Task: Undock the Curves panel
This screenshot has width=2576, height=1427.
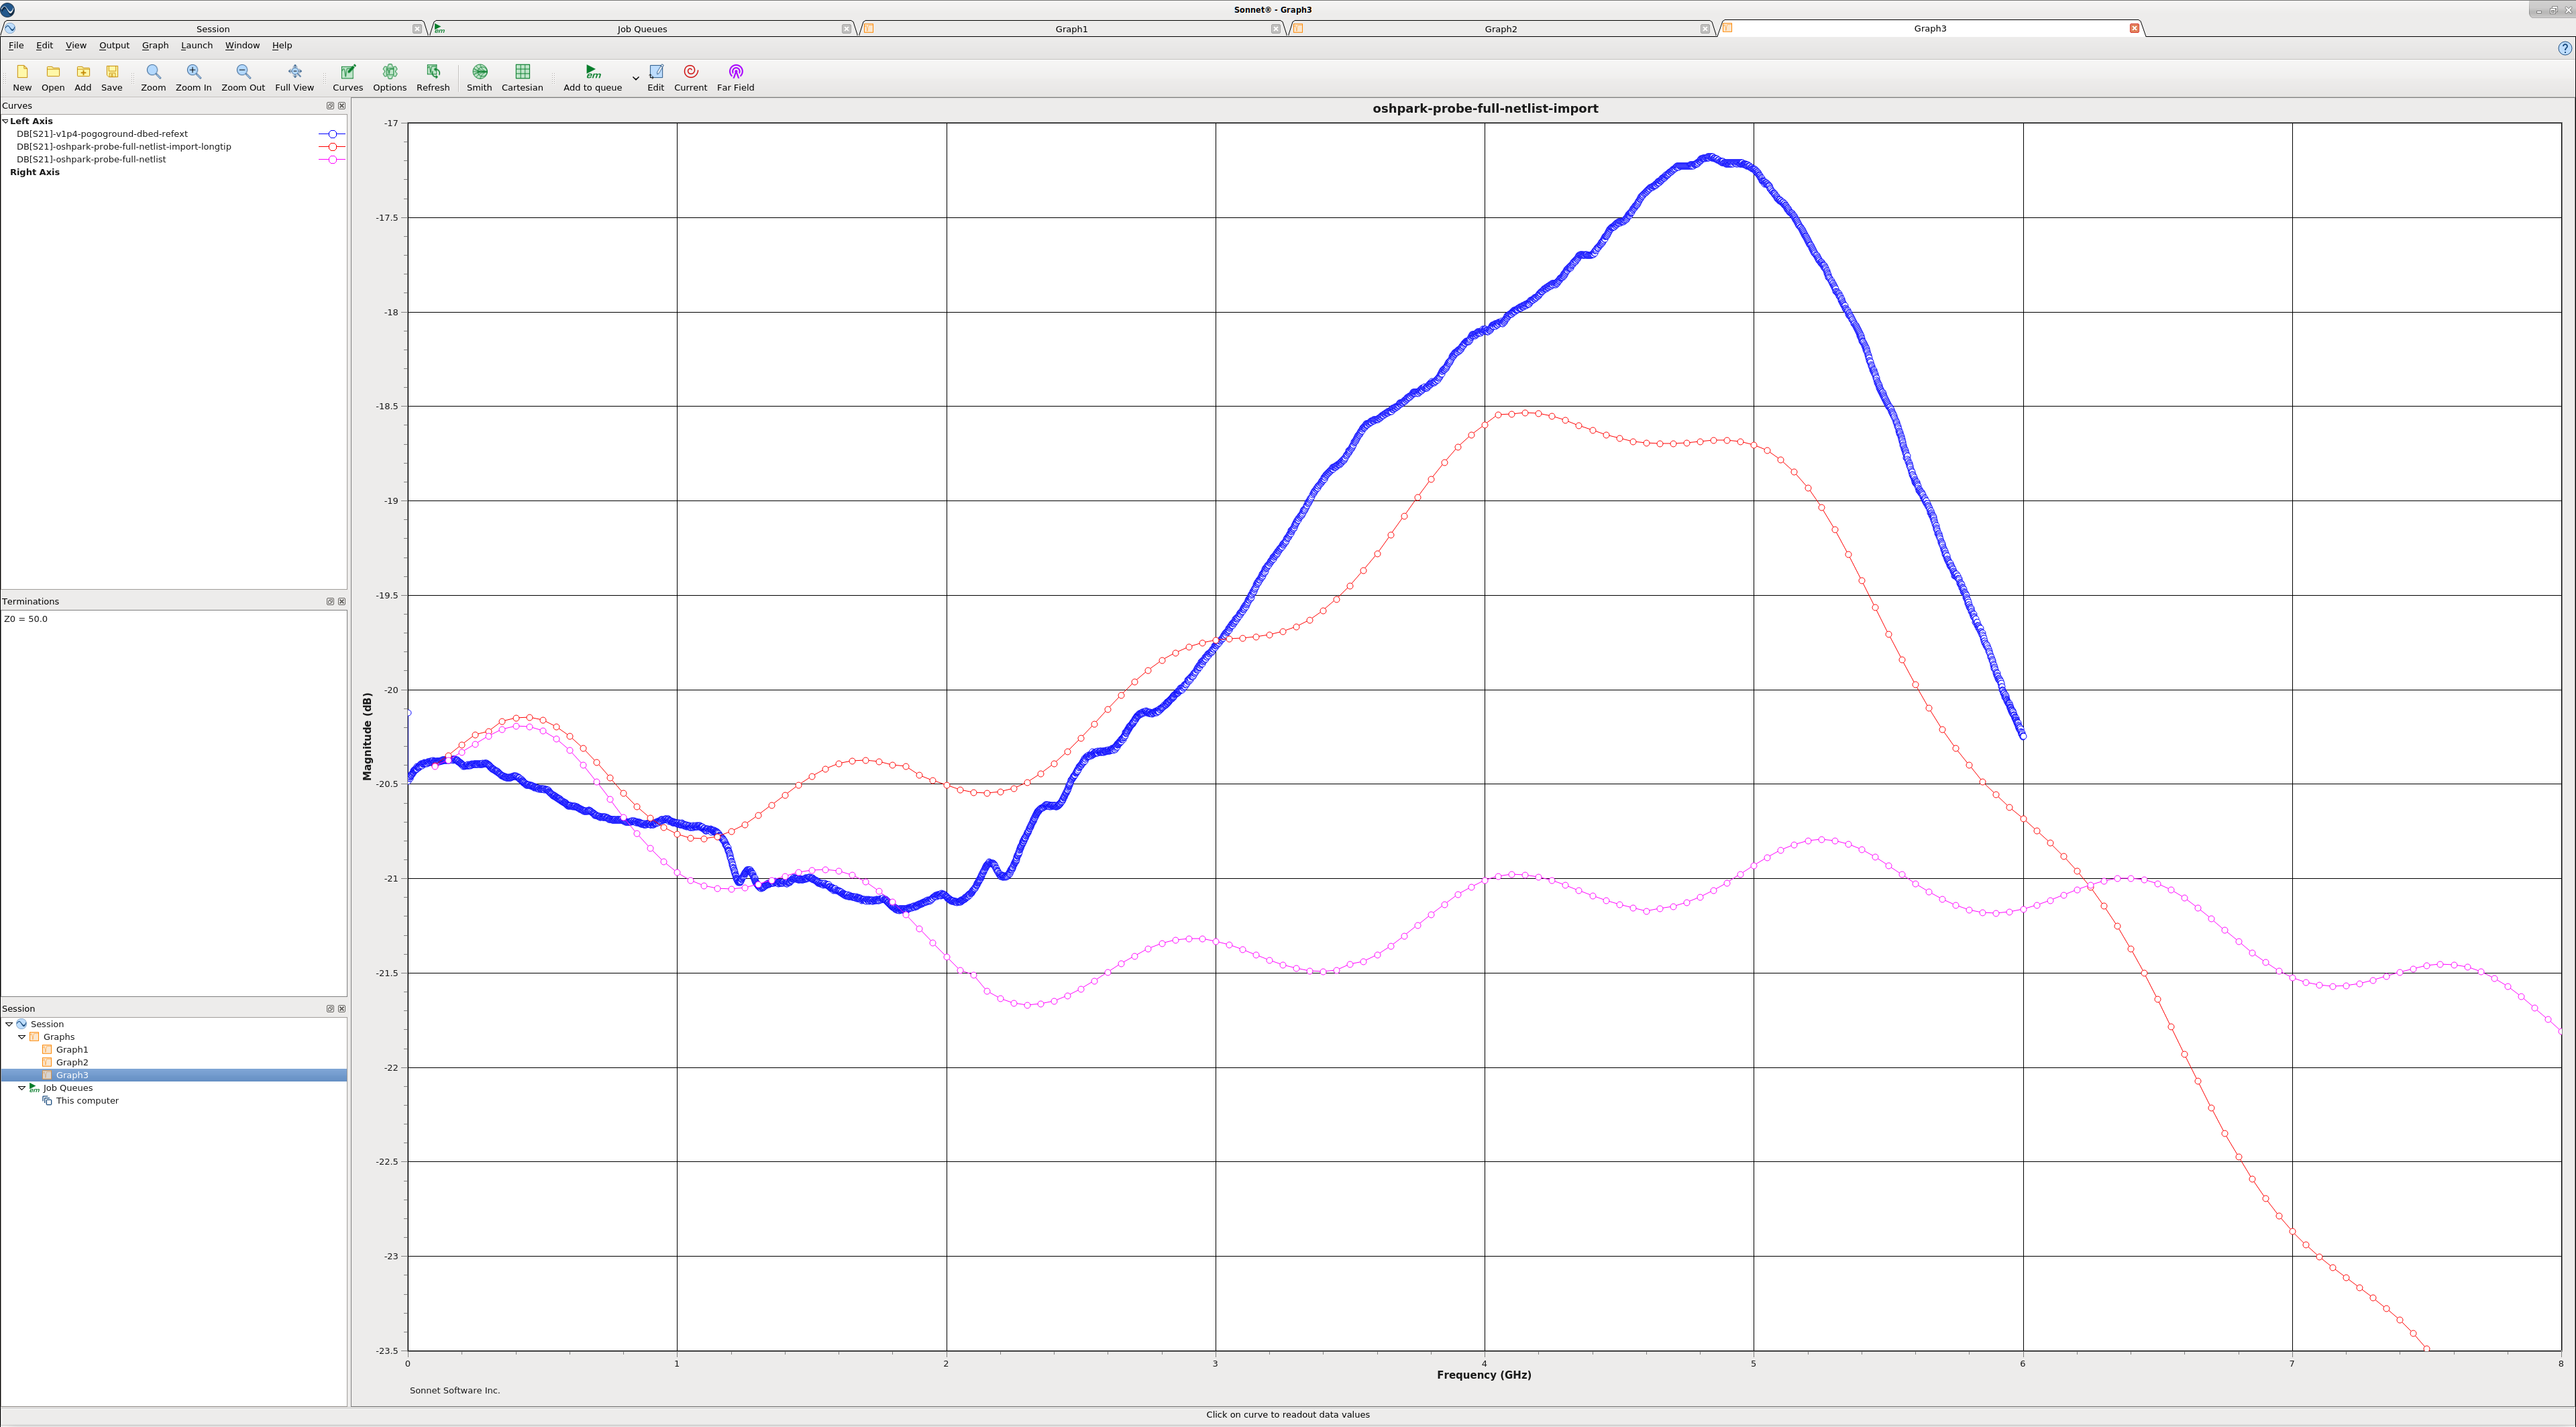Action: click(330, 106)
